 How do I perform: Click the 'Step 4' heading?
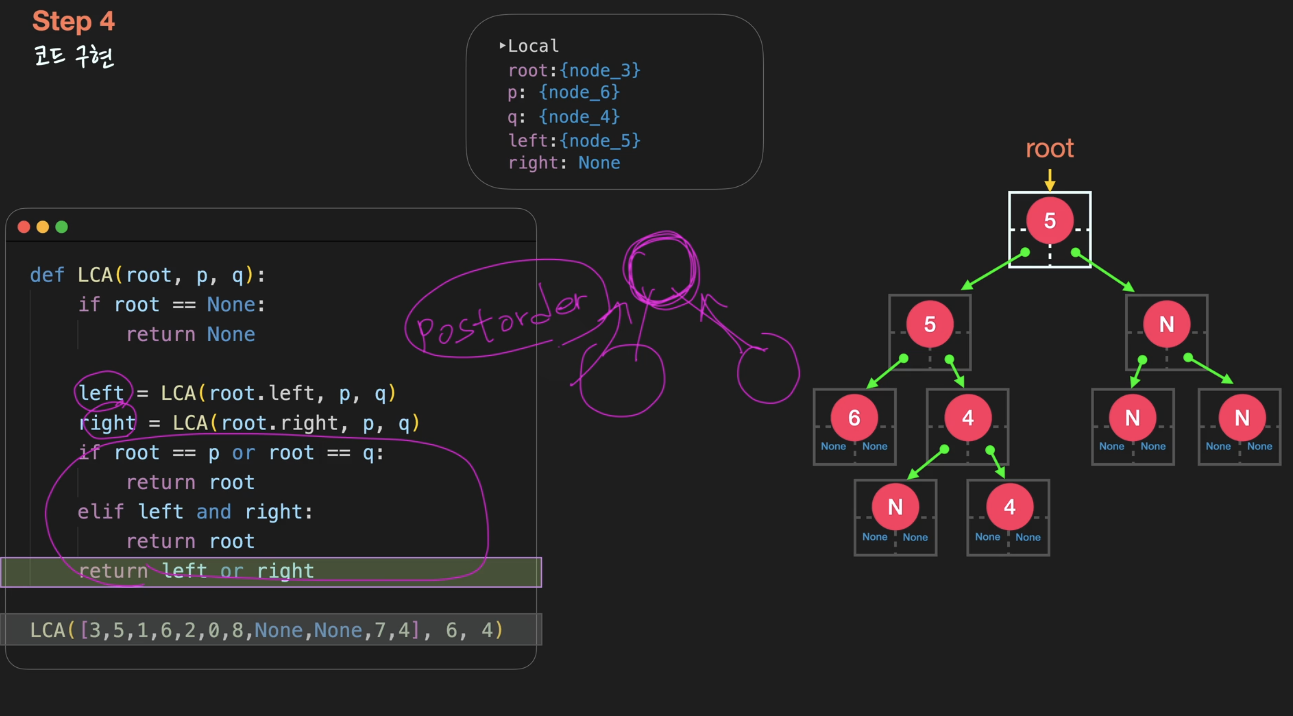coord(74,21)
